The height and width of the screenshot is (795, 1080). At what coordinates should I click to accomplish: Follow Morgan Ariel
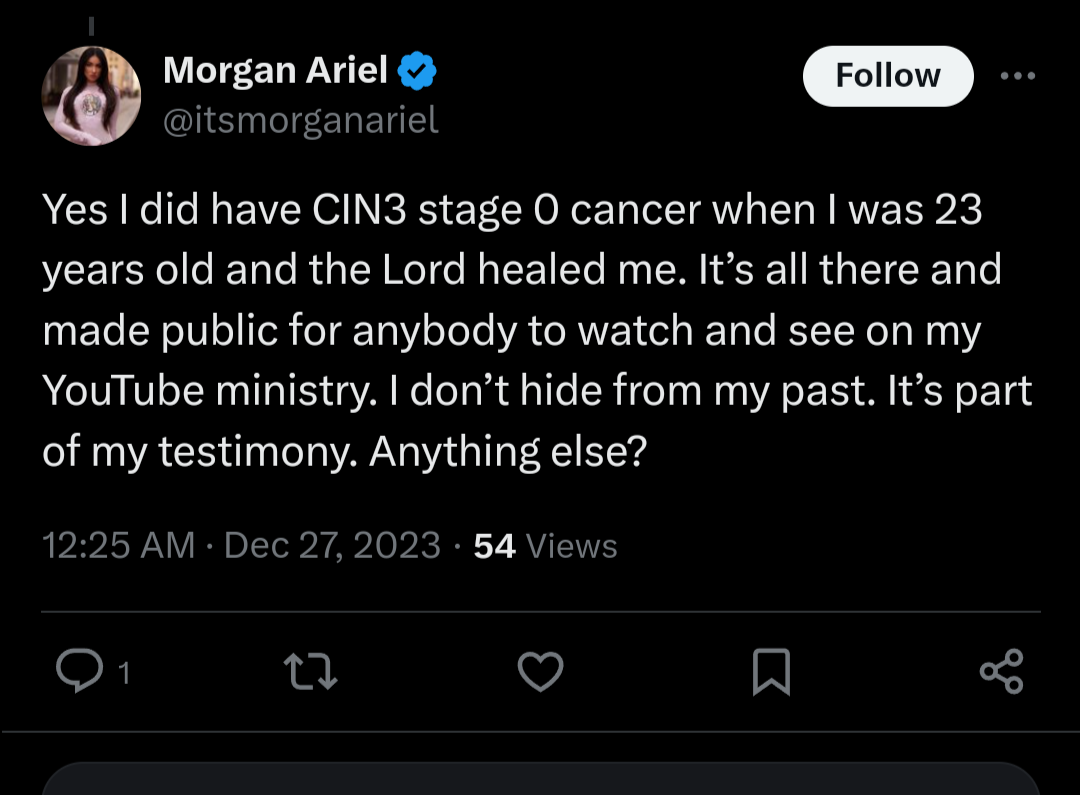click(887, 76)
